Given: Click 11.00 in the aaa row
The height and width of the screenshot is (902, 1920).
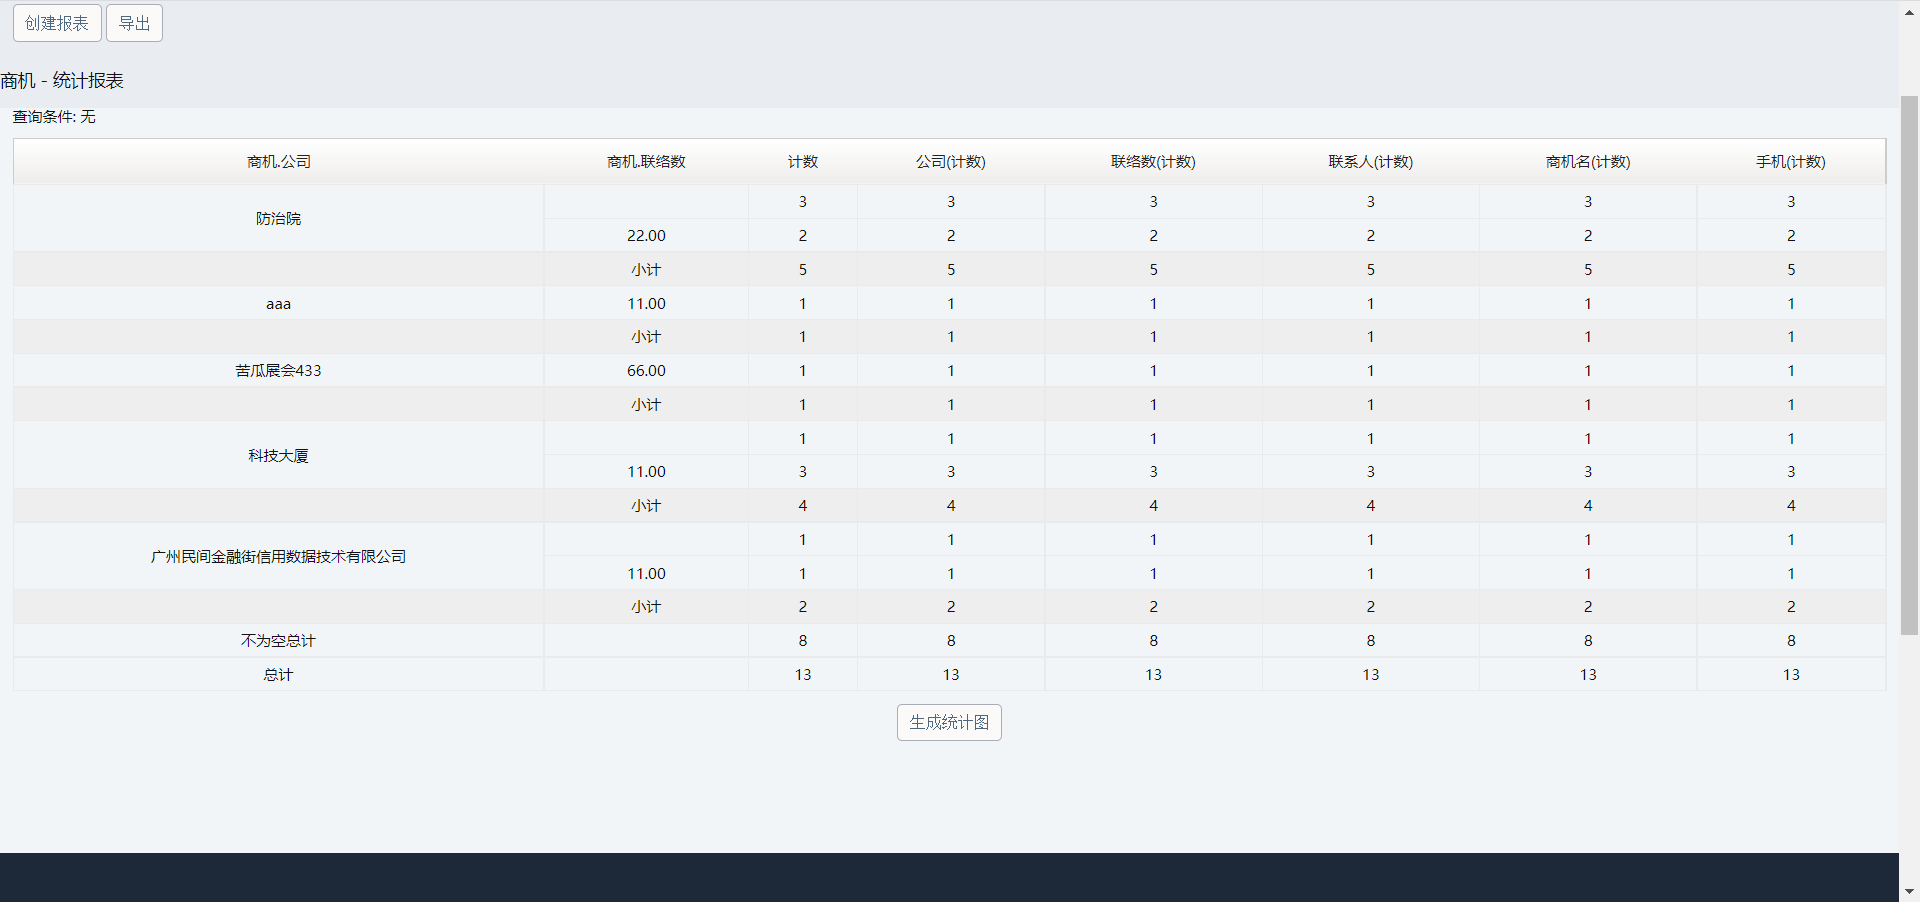Looking at the screenshot, I should pyautogui.click(x=646, y=303).
